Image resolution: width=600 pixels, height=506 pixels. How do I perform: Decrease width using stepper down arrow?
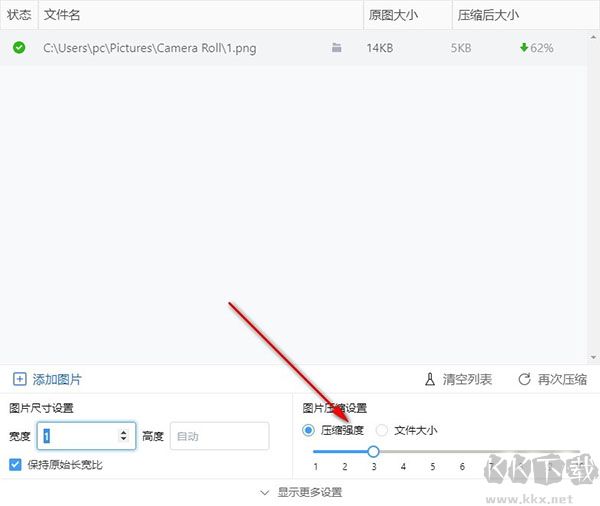[x=123, y=439]
